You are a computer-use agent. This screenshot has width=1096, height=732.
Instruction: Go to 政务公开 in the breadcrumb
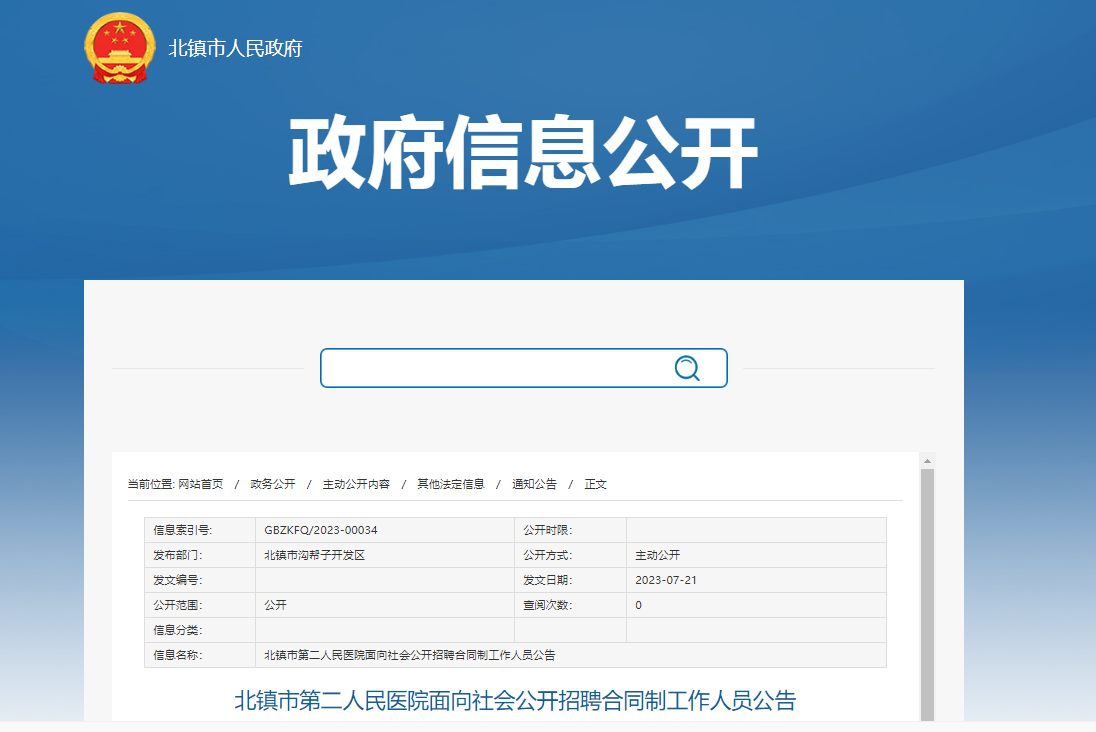point(273,484)
